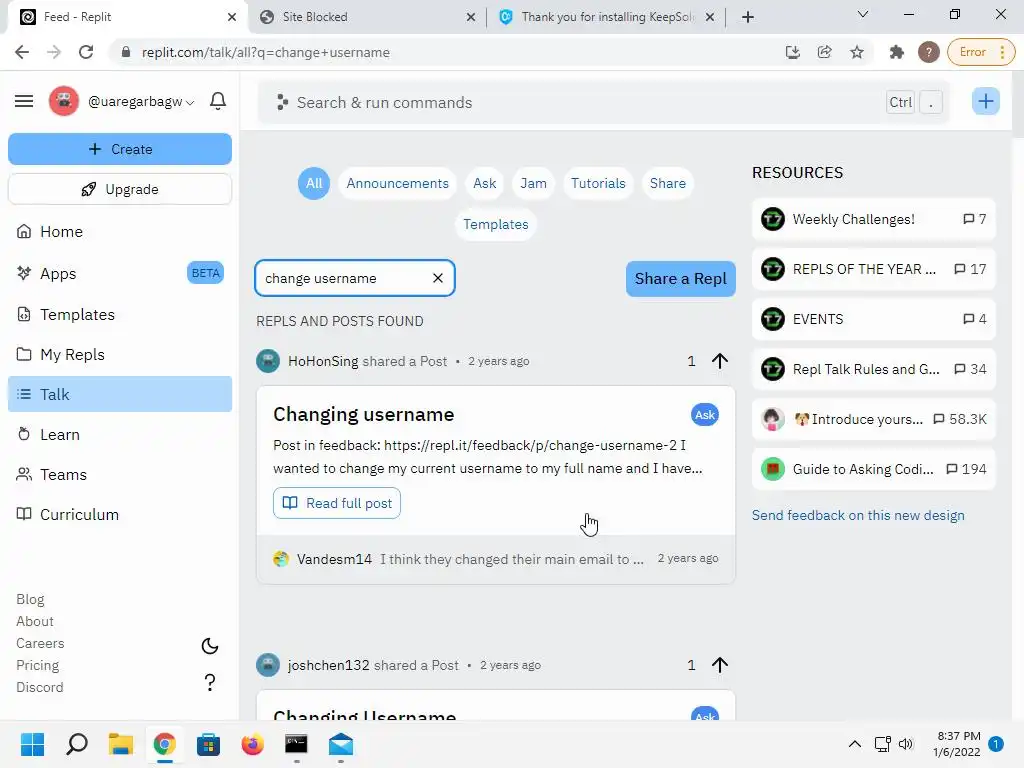Select the Templates filter pill

point(496,225)
